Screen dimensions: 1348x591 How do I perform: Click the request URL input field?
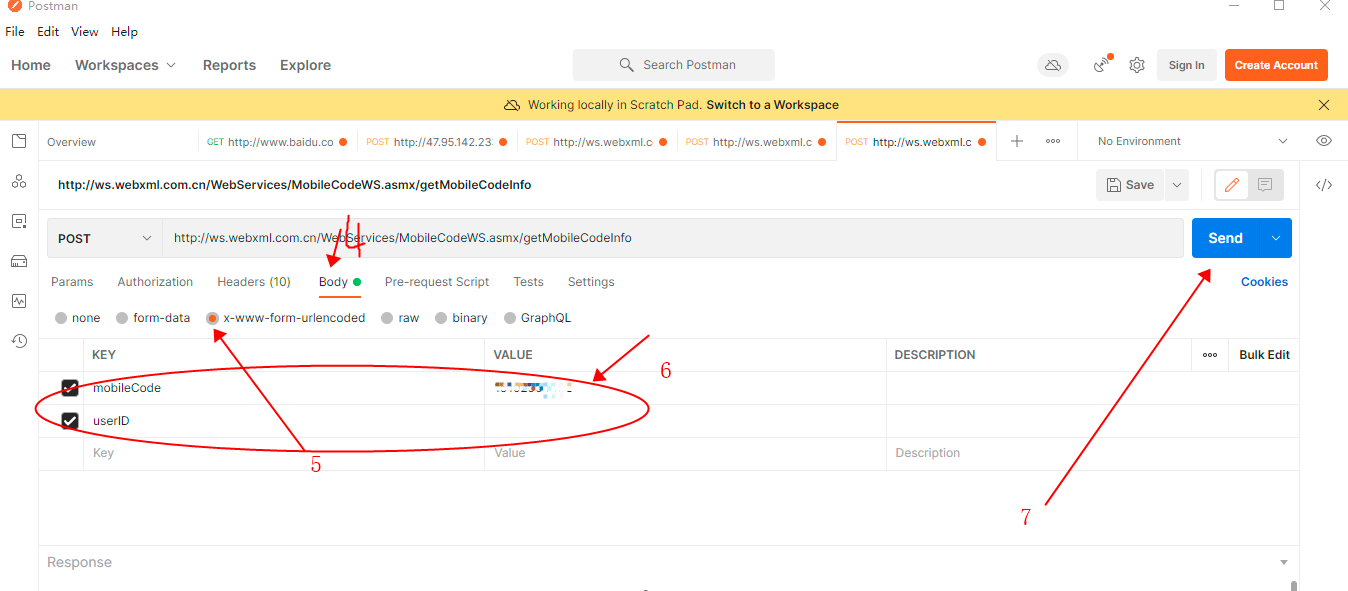pyautogui.click(x=673, y=238)
